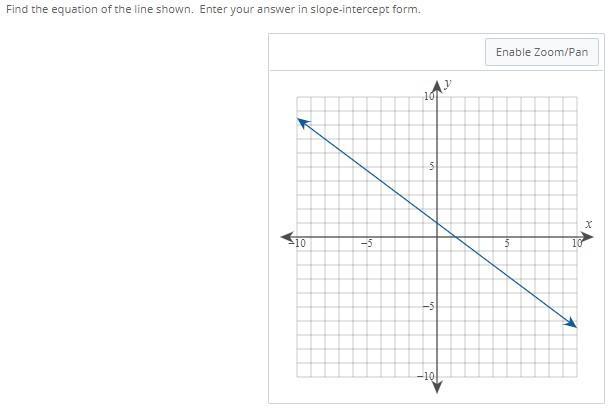Click the x axis label letter
Viewport: 616px width, 415px height.
click(x=588, y=224)
